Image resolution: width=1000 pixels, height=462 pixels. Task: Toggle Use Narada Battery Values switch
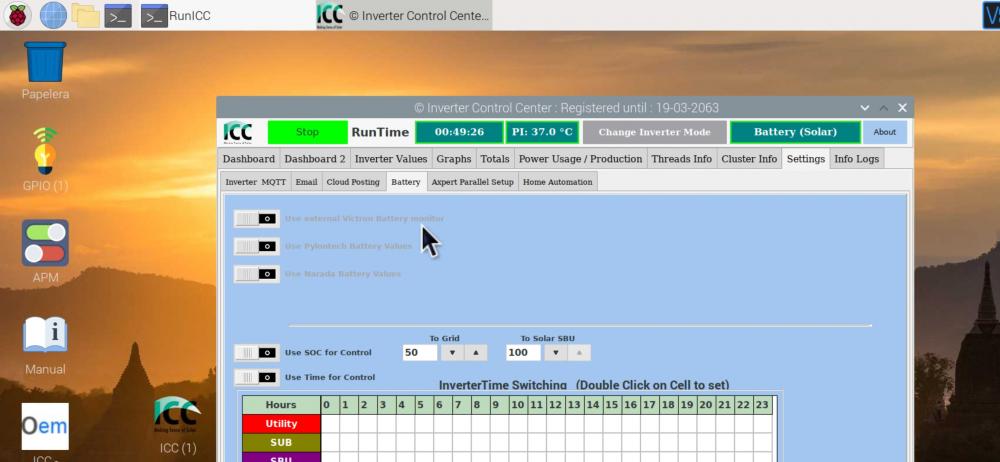point(256,274)
